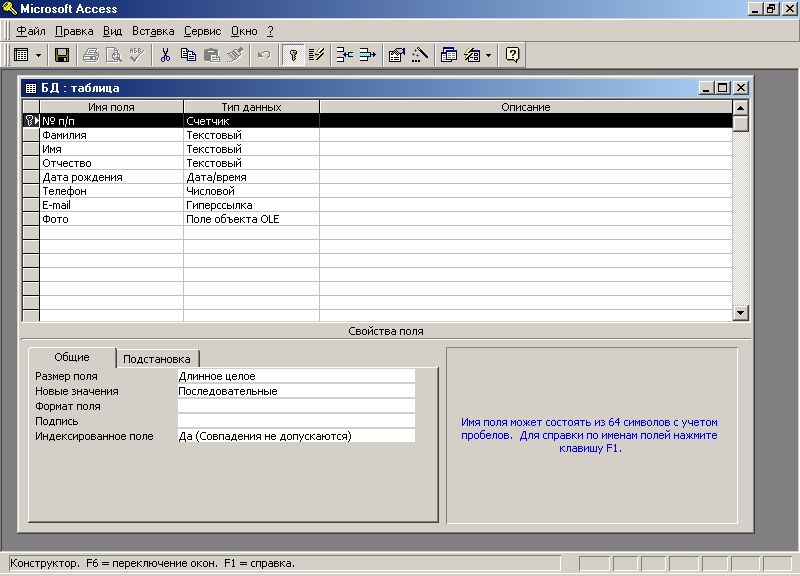Click the Copy toolbar icon
This screenshot has width=800, height=576.
tap(188, 55)
